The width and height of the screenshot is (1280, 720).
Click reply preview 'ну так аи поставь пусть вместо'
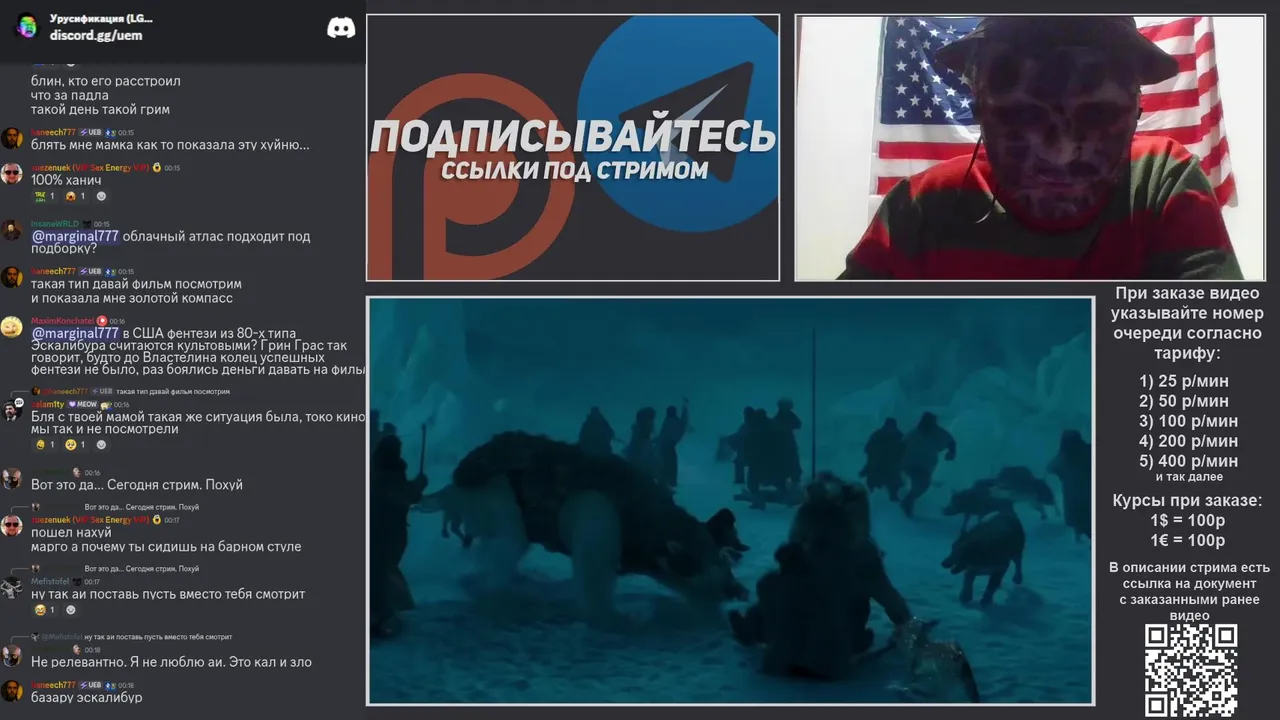click(132, 636)
